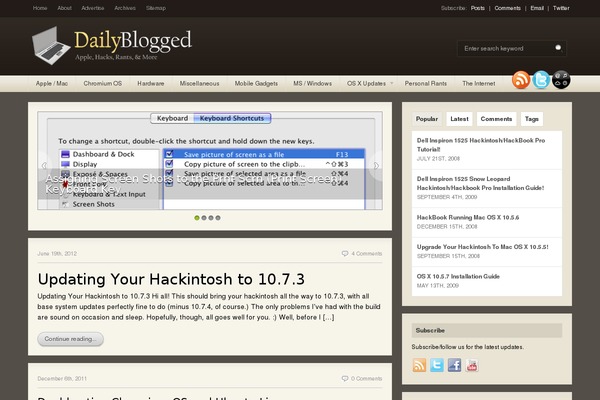Click the slider next arrow

(376, 165)
